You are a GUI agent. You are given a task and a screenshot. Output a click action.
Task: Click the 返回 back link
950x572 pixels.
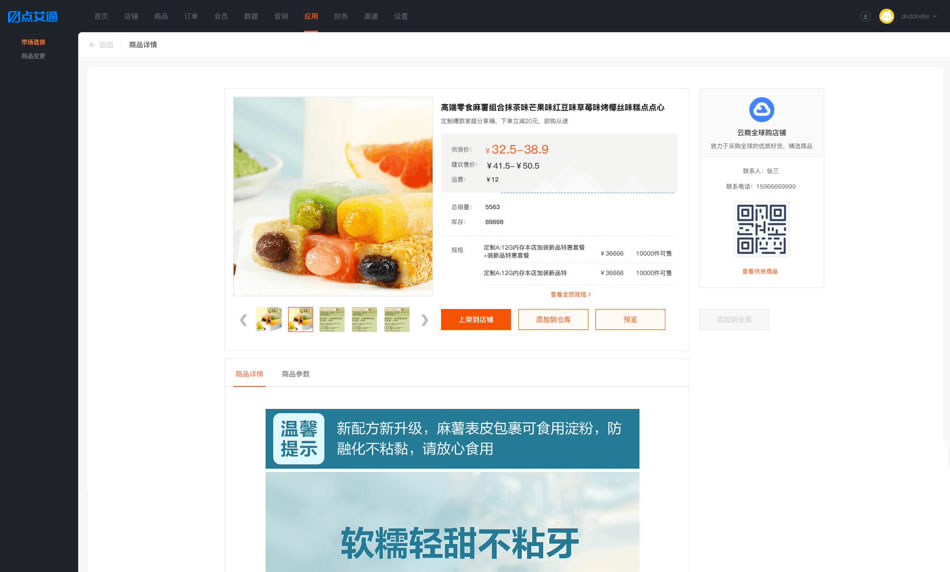coord(106,45)
